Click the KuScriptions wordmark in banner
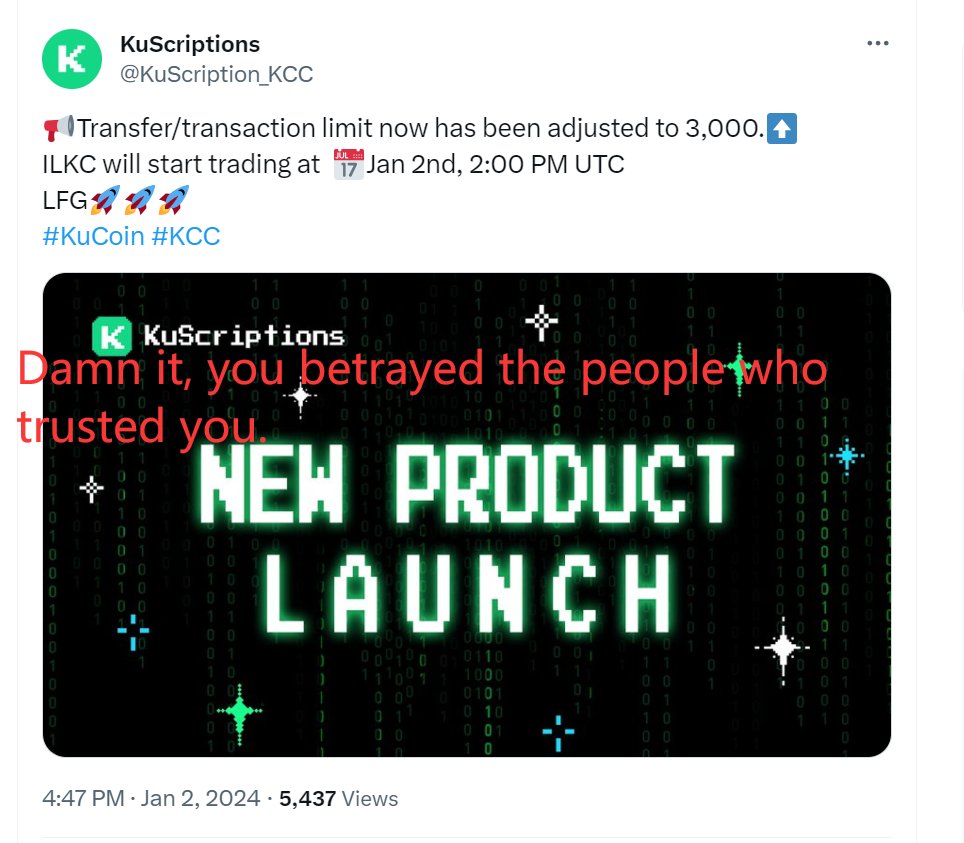The width and height of the screenshot is (964, 843). [x=244, y=336]
